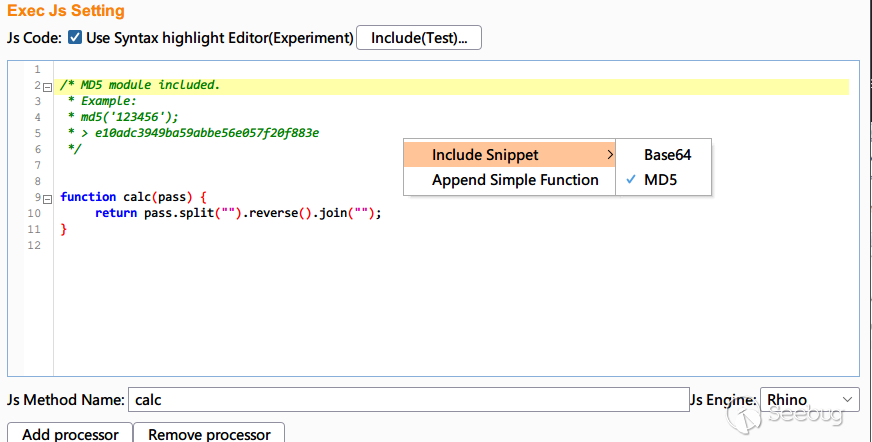Collapse the calc function fold marker at line 9
The width and height of the screenshot is (872, 442).
click(x=47, y=198)
